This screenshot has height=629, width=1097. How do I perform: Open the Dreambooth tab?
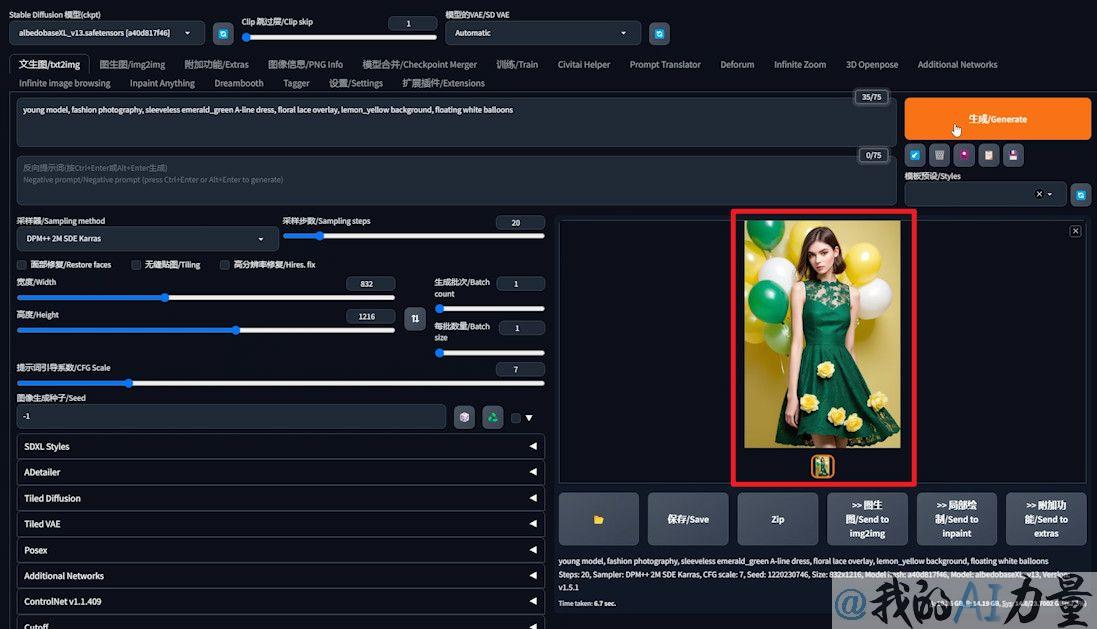[239, 83]
